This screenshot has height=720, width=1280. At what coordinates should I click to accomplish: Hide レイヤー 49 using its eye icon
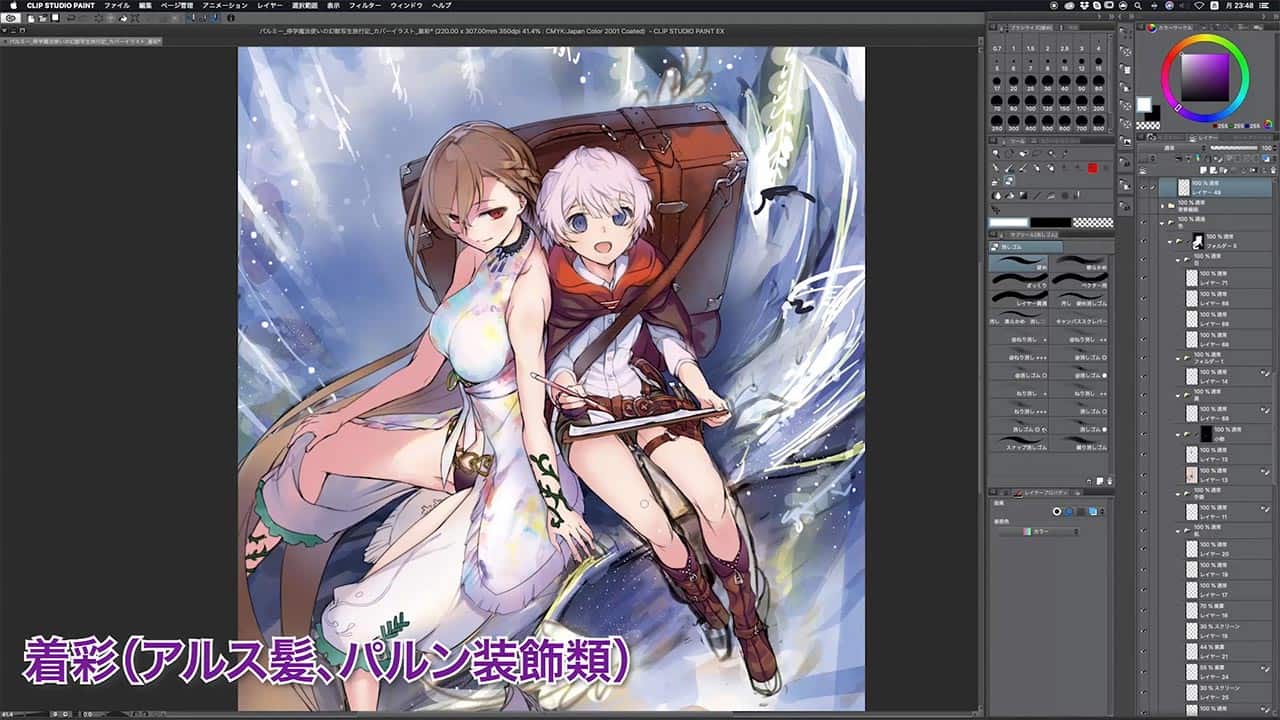point(1144,187)
